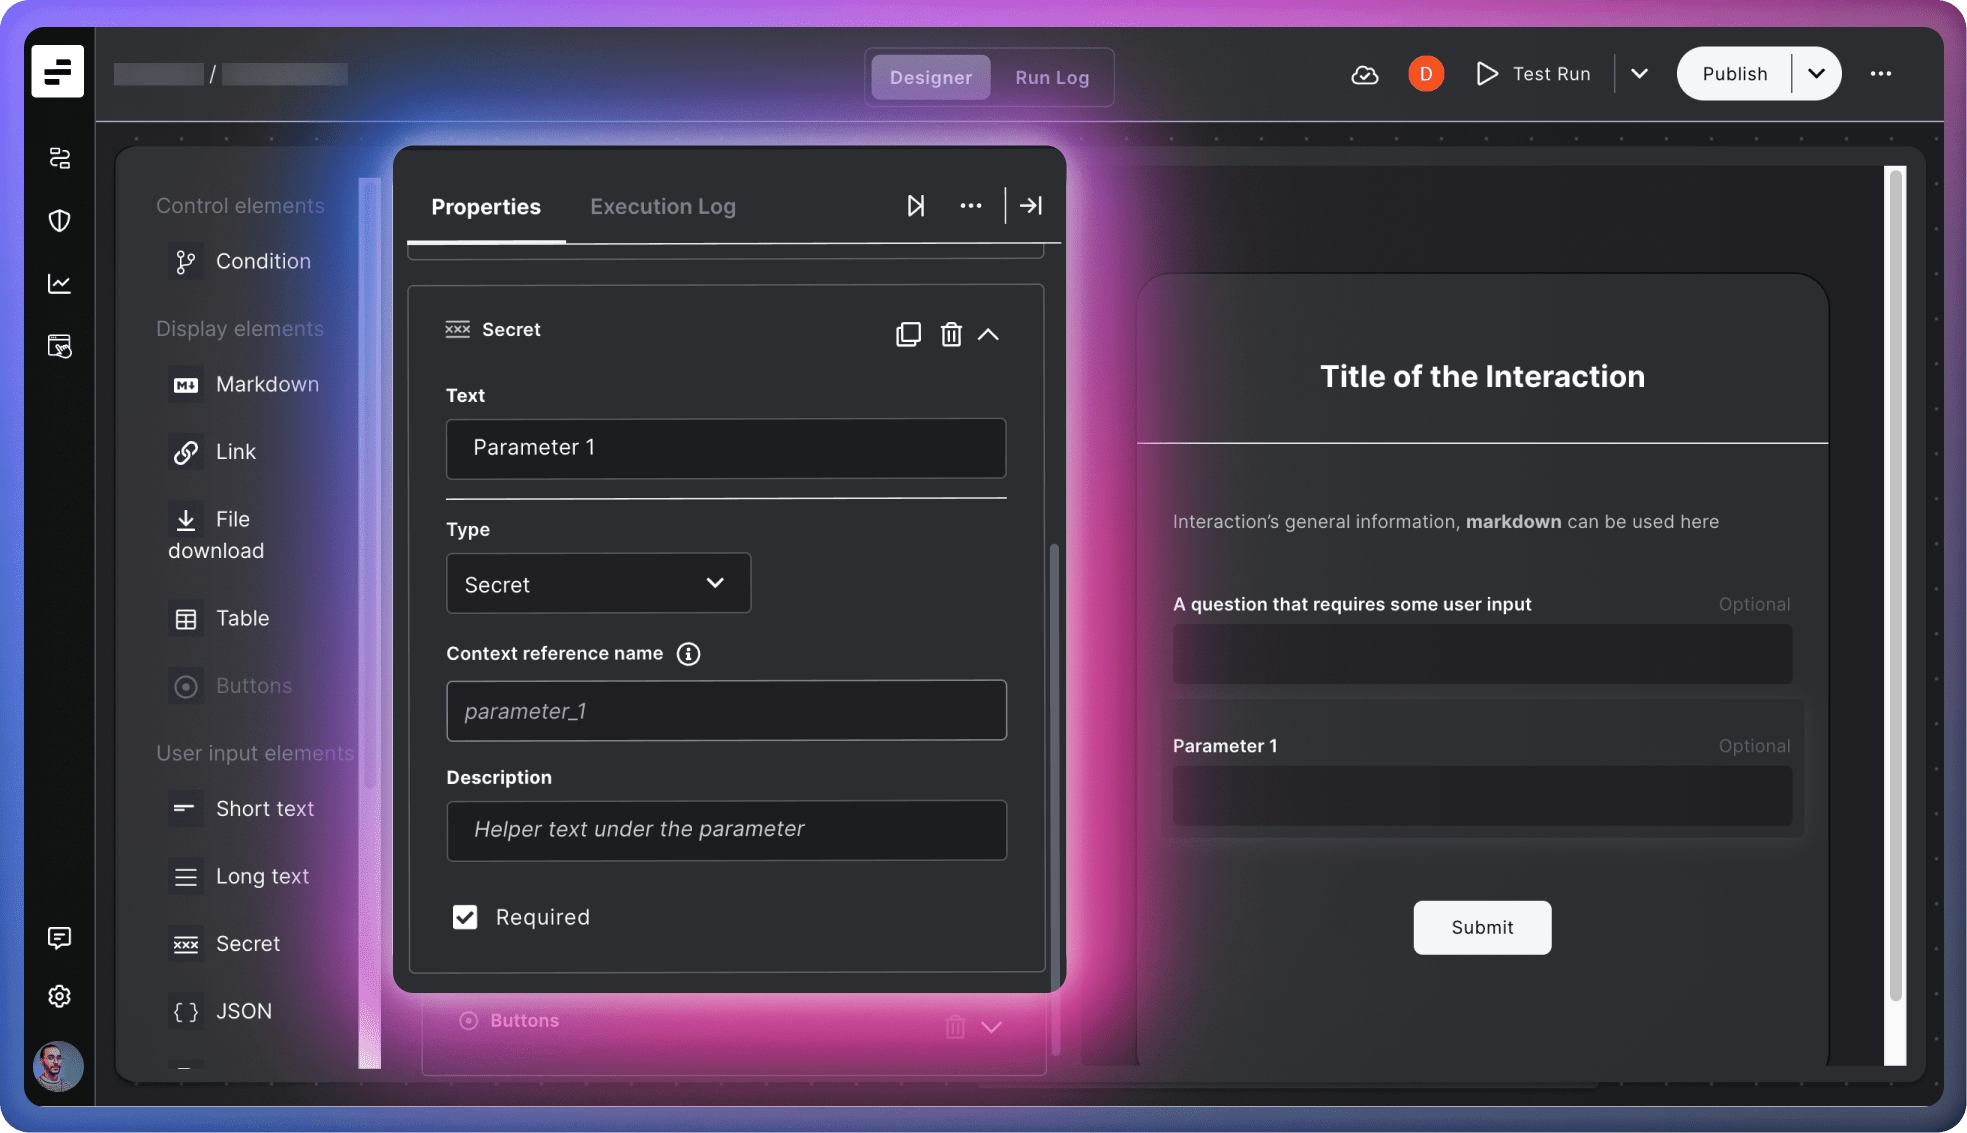Duplicate the Secret element via copy icon
The width and height of the screenshot is (1967, 1133).
tap(908, 334)
